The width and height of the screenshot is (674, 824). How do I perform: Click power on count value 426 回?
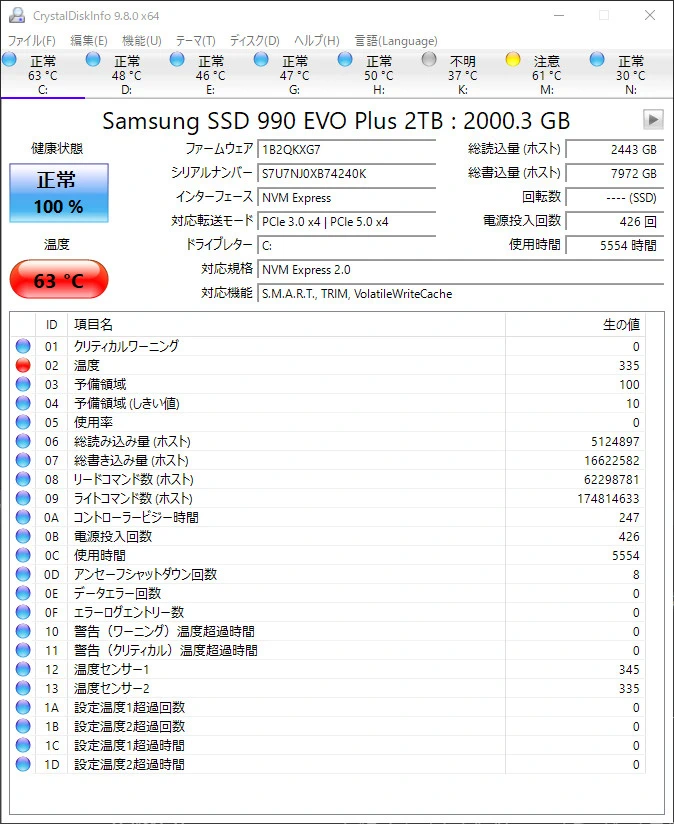coord(615,222)
